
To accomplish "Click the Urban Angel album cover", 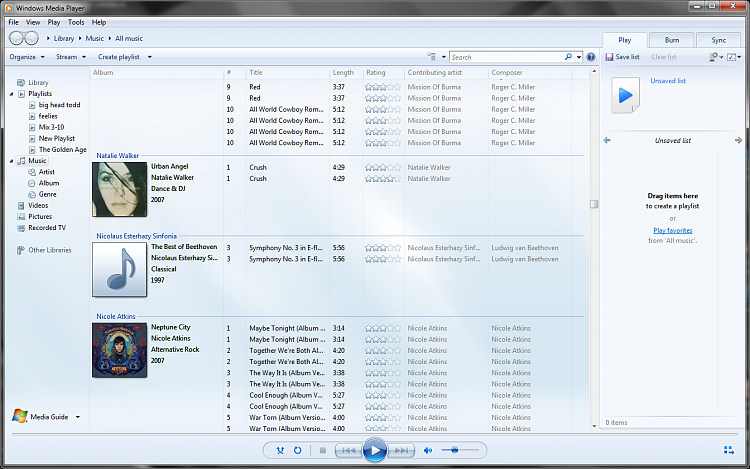I will tap(120, 189).
